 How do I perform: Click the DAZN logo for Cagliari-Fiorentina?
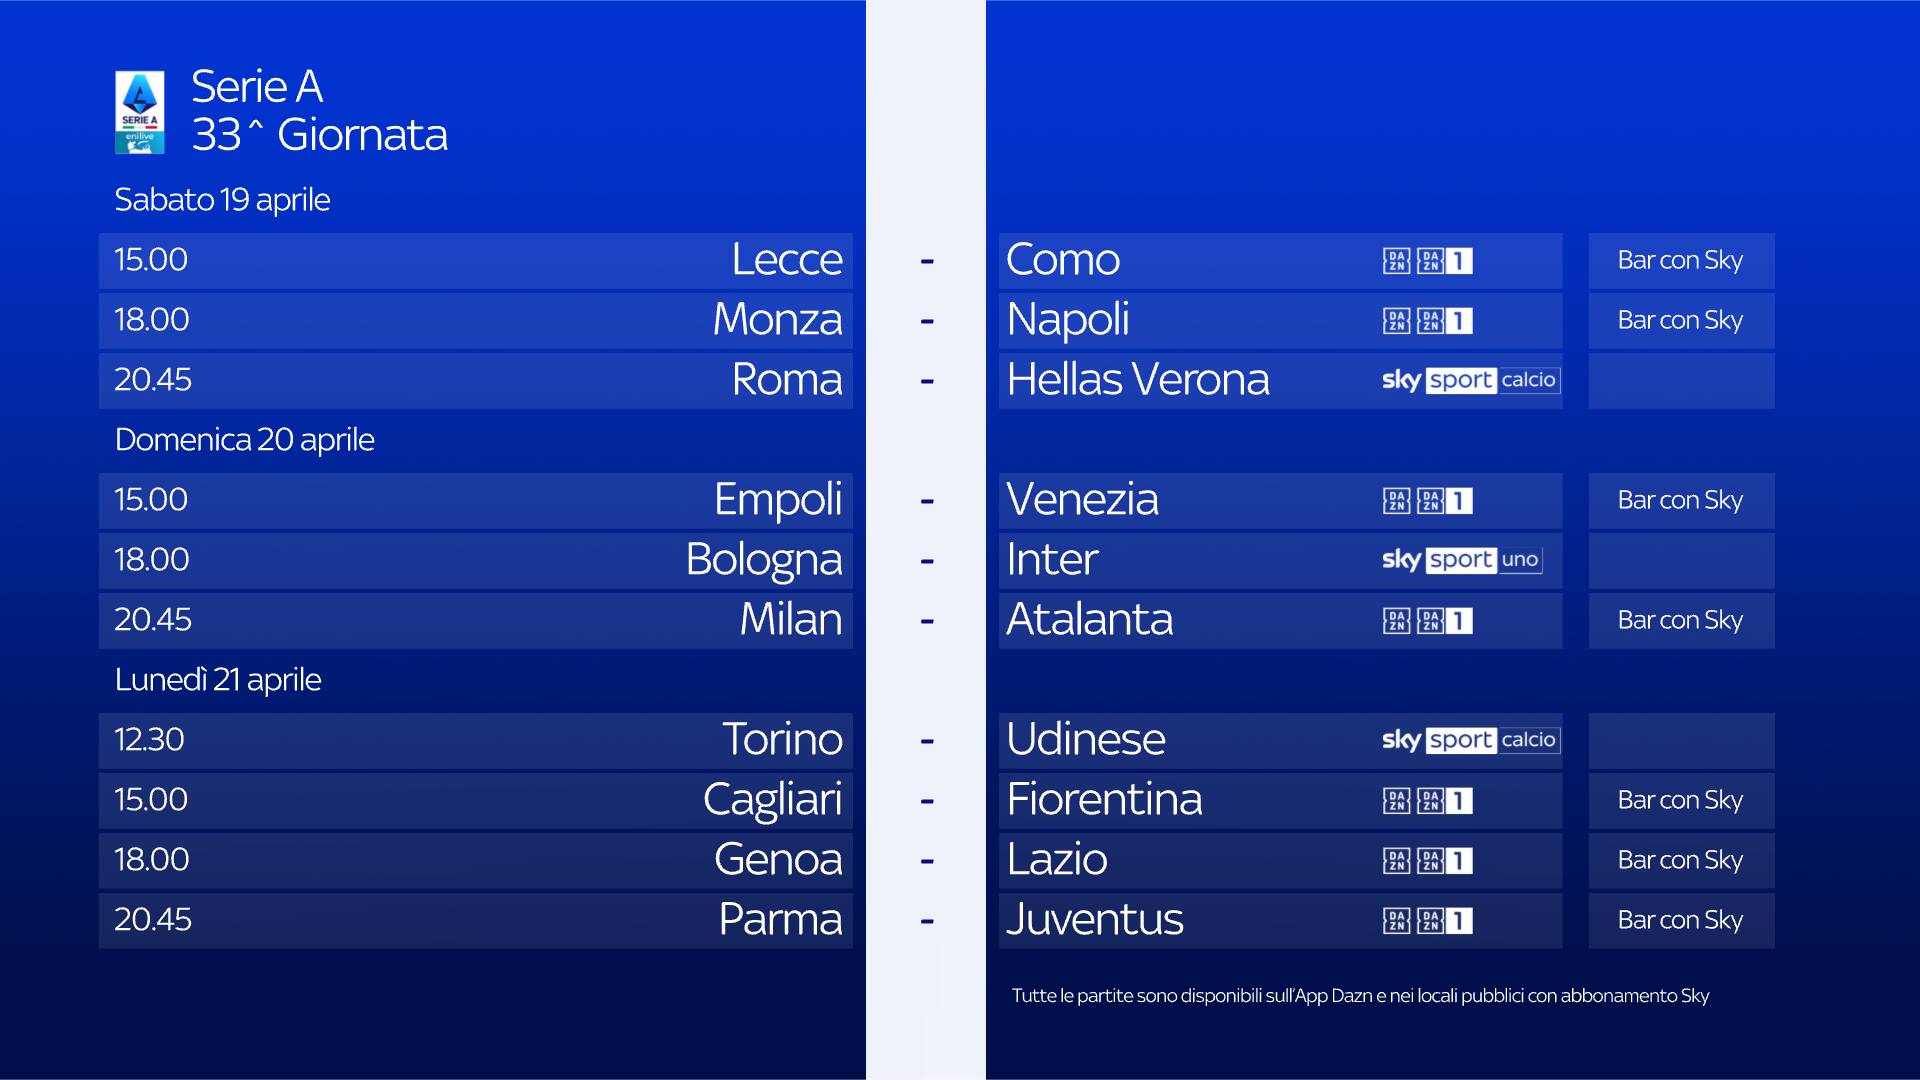click(x=1396, y=801)
